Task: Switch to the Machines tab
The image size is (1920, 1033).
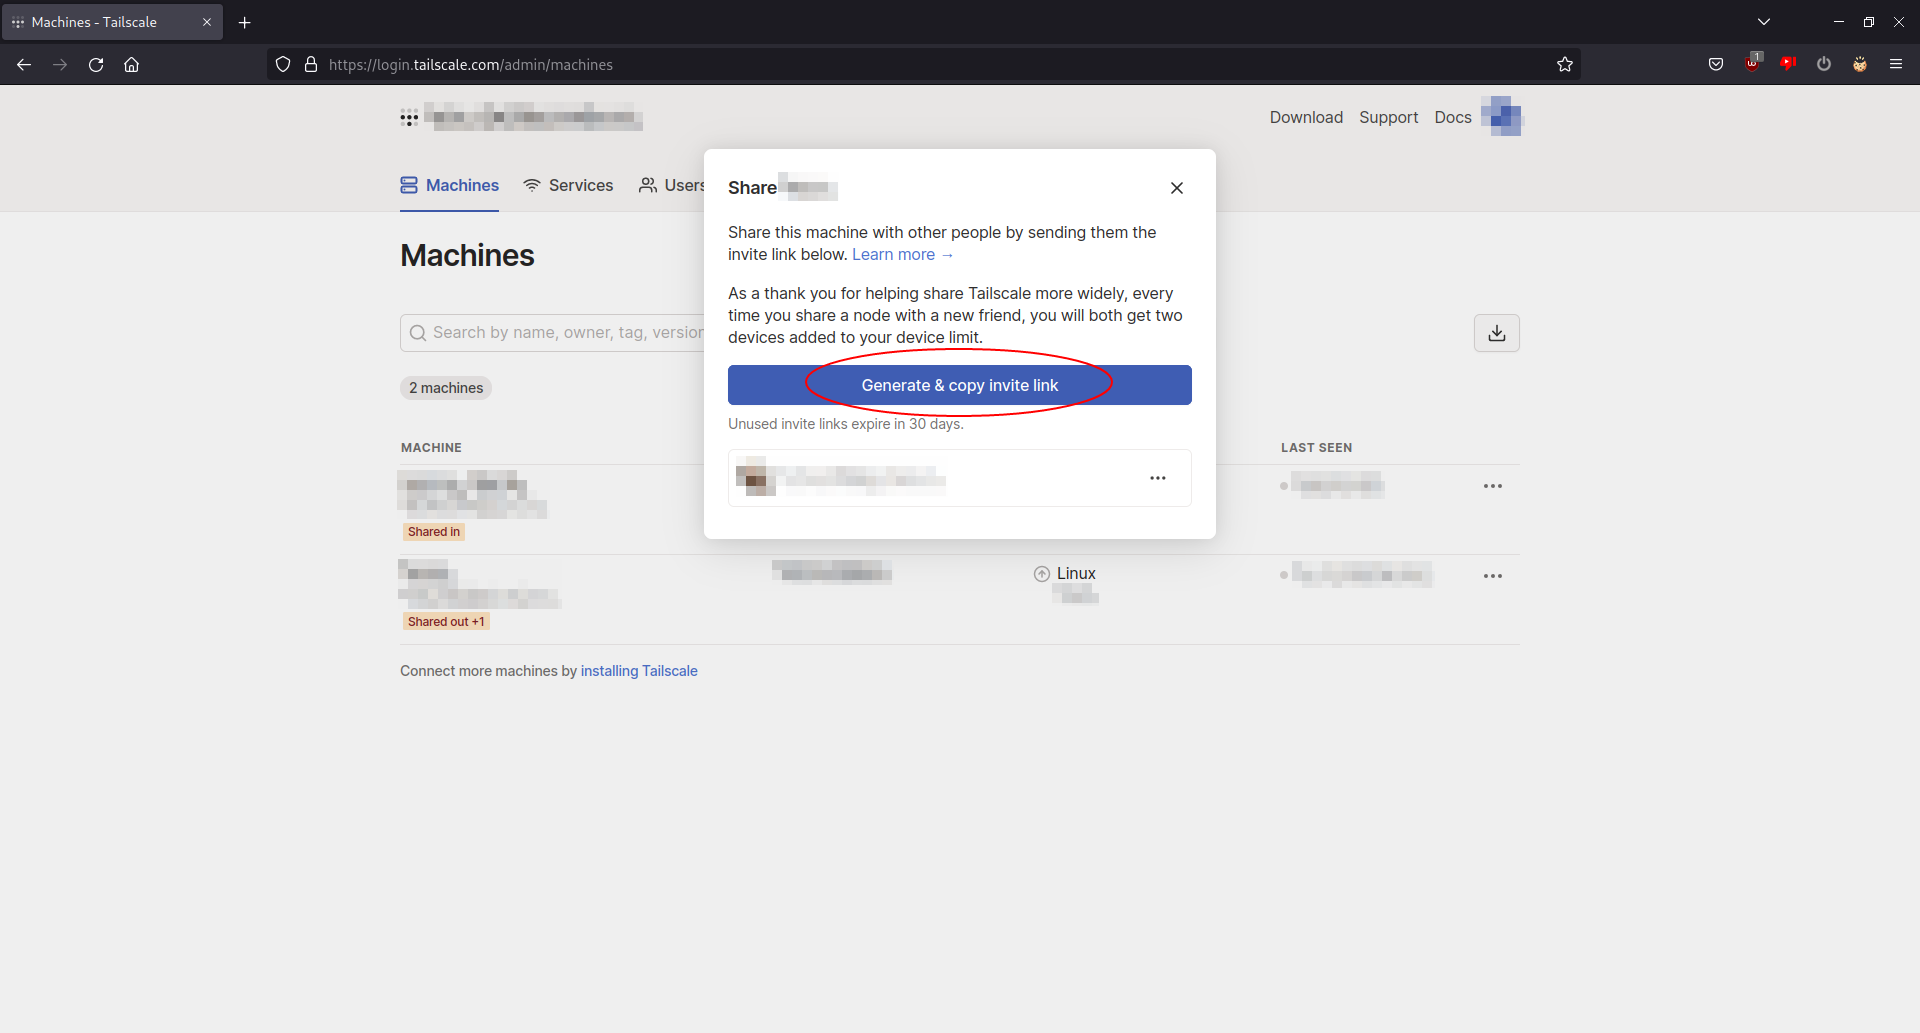Action: point(449,185)
